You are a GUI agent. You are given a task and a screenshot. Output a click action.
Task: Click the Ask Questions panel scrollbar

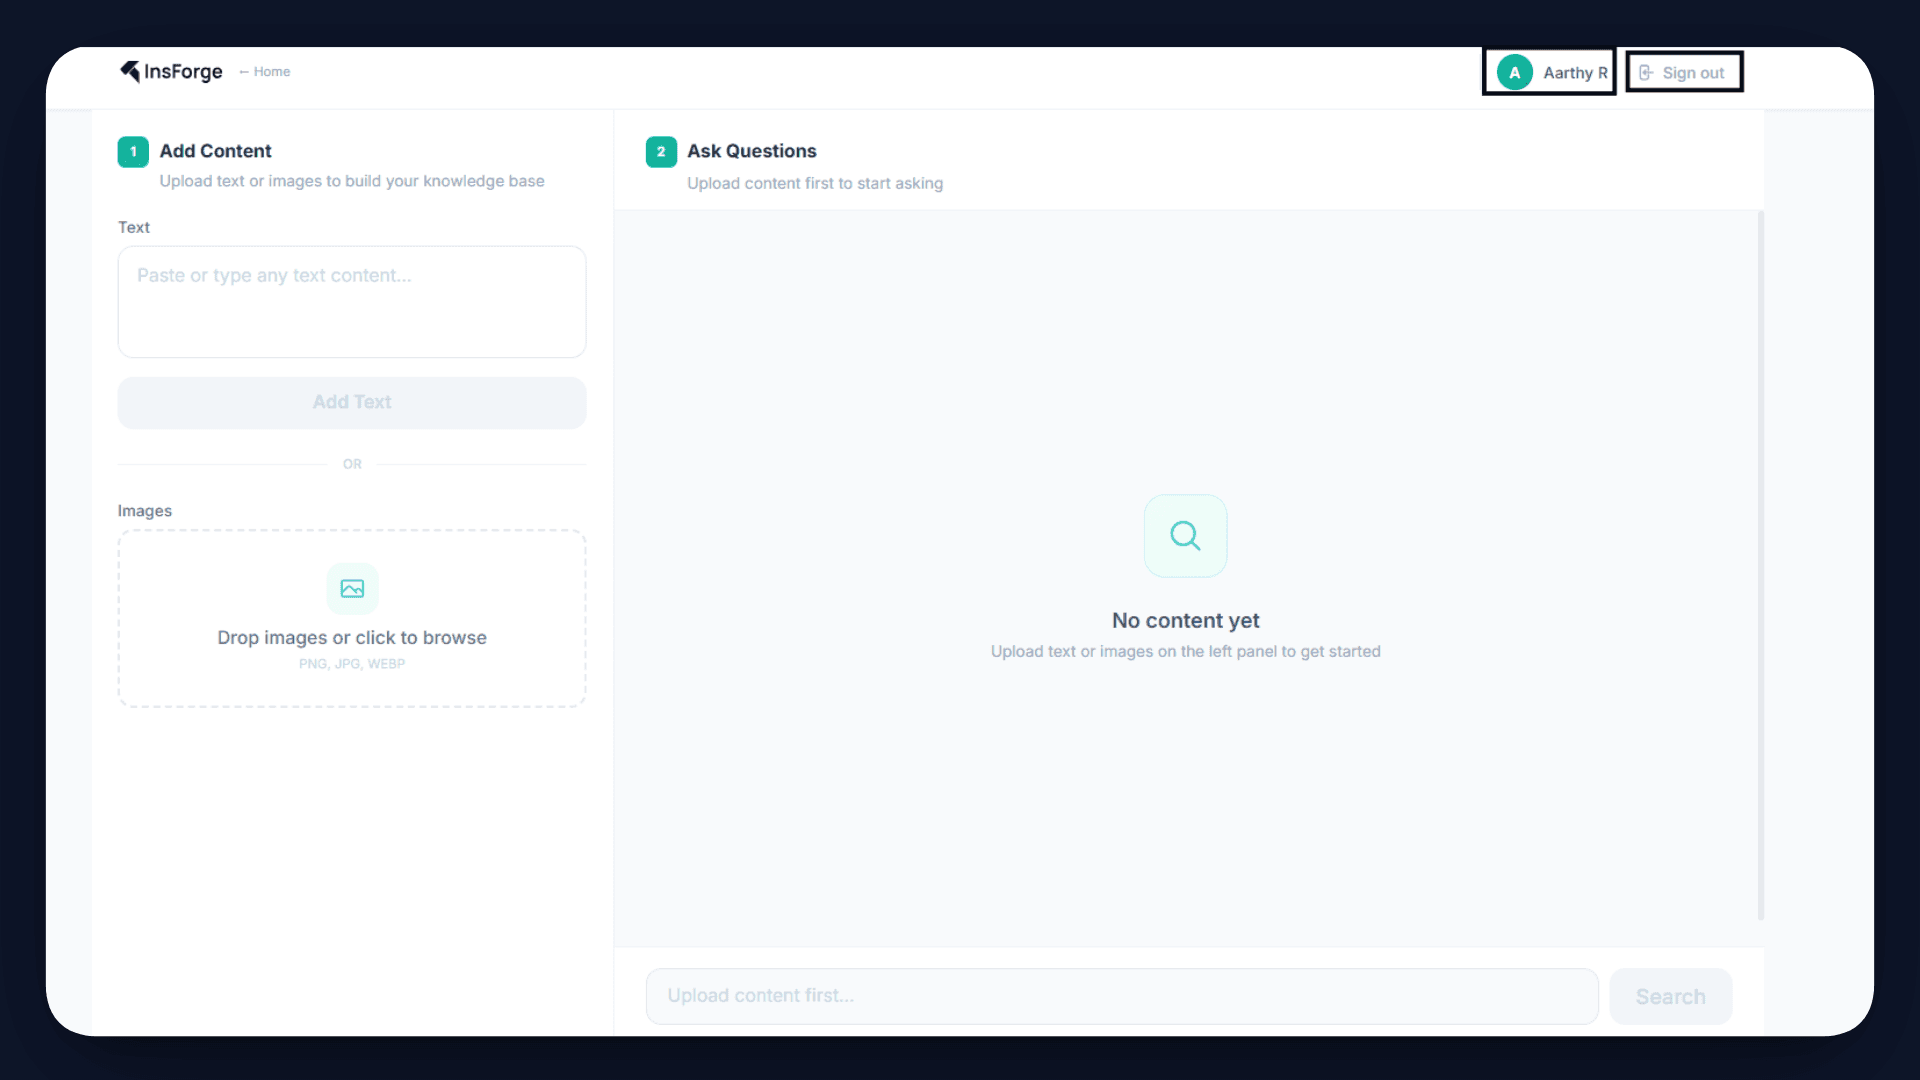1760,565
